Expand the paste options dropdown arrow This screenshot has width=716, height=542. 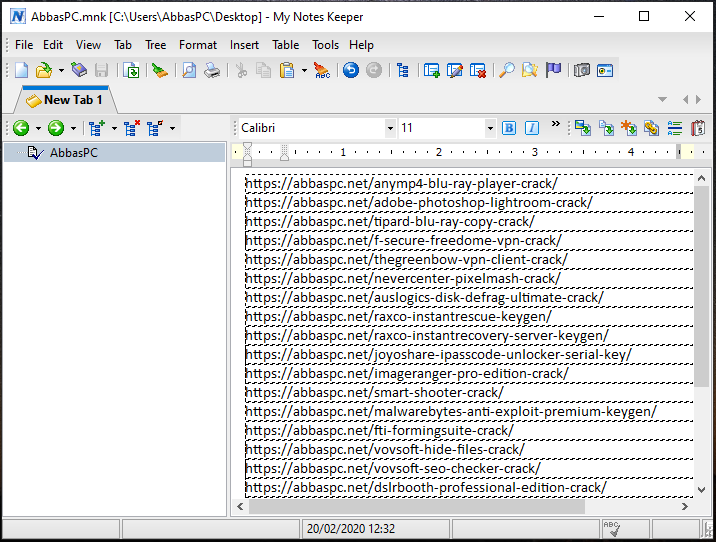point(304,71)
